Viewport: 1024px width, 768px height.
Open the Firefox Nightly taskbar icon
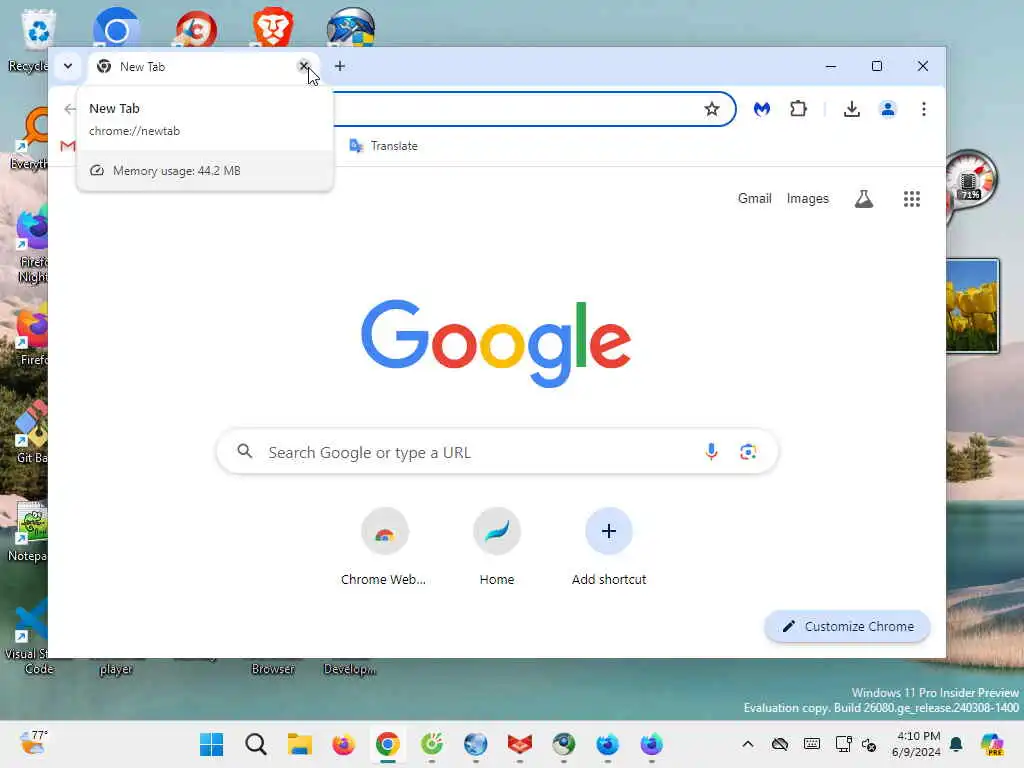[x=651, y=744]
